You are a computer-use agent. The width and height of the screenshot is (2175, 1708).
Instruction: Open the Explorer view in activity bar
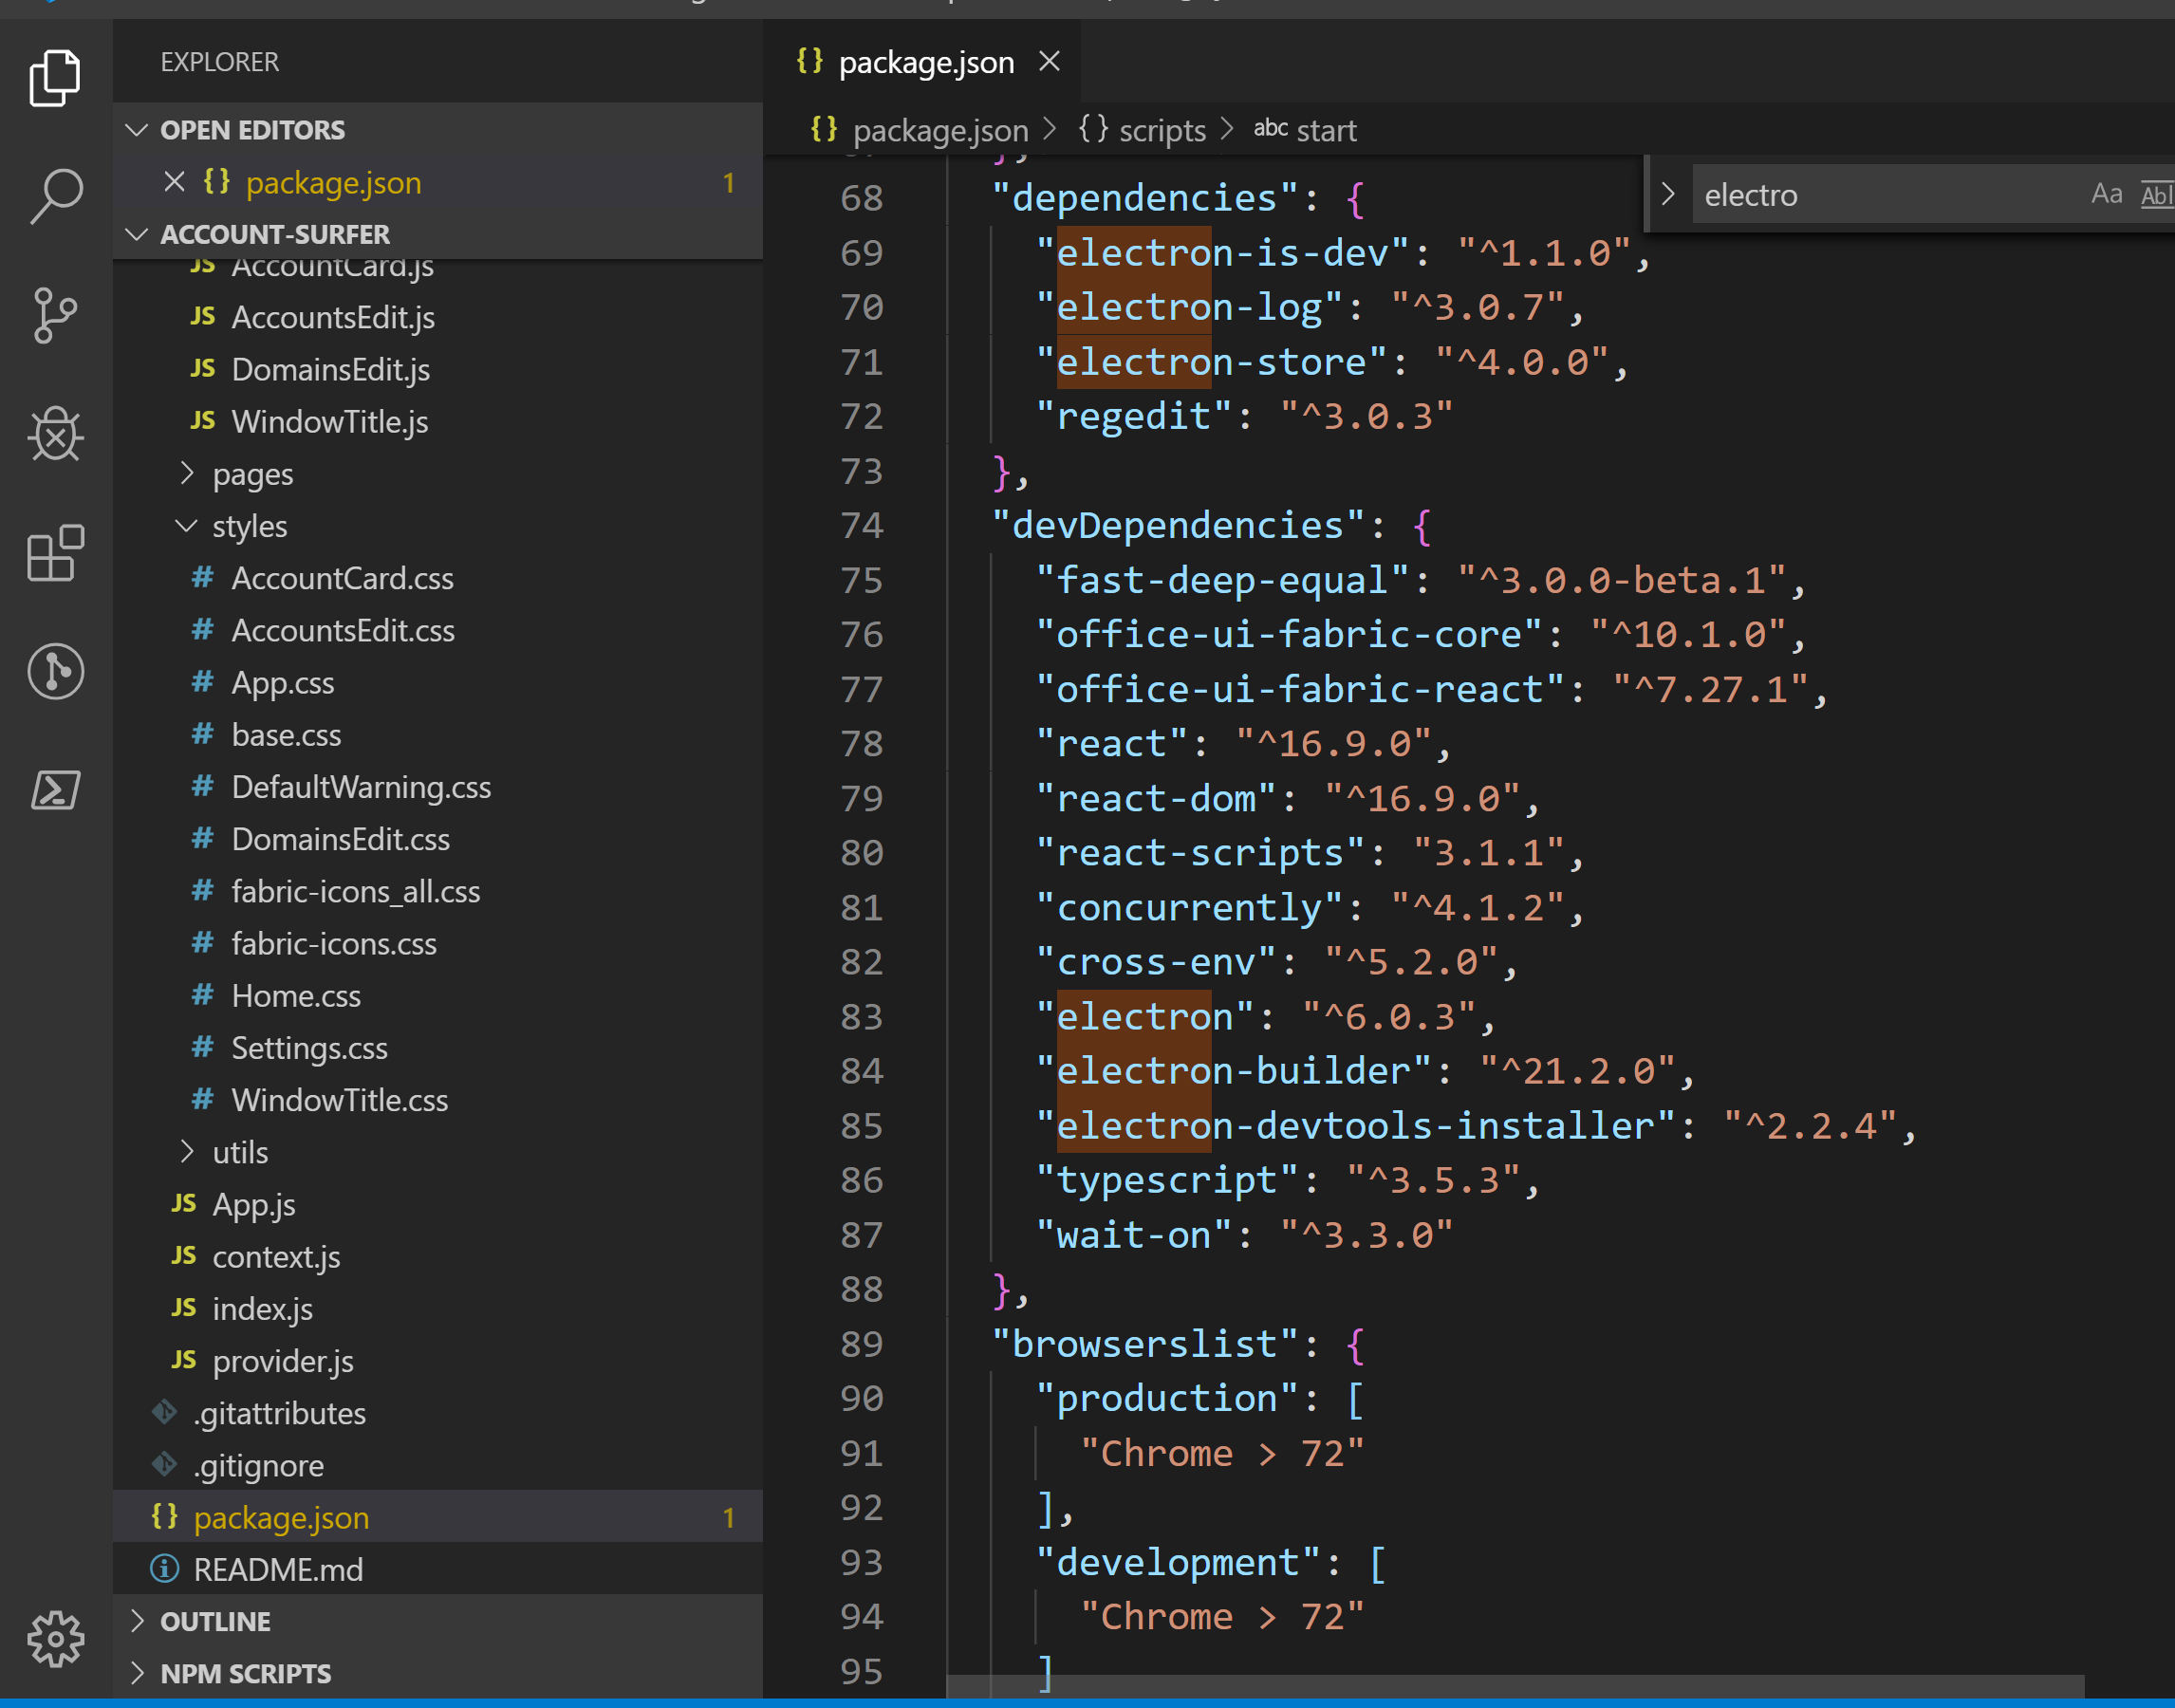pos(55,77)
